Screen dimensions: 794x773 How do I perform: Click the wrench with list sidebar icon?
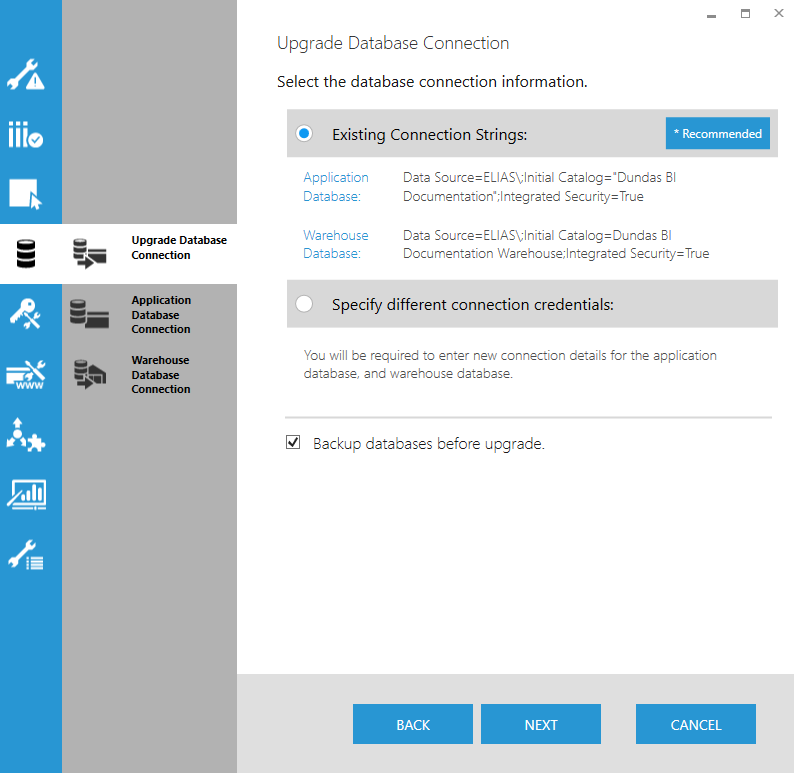click(26, 555)
